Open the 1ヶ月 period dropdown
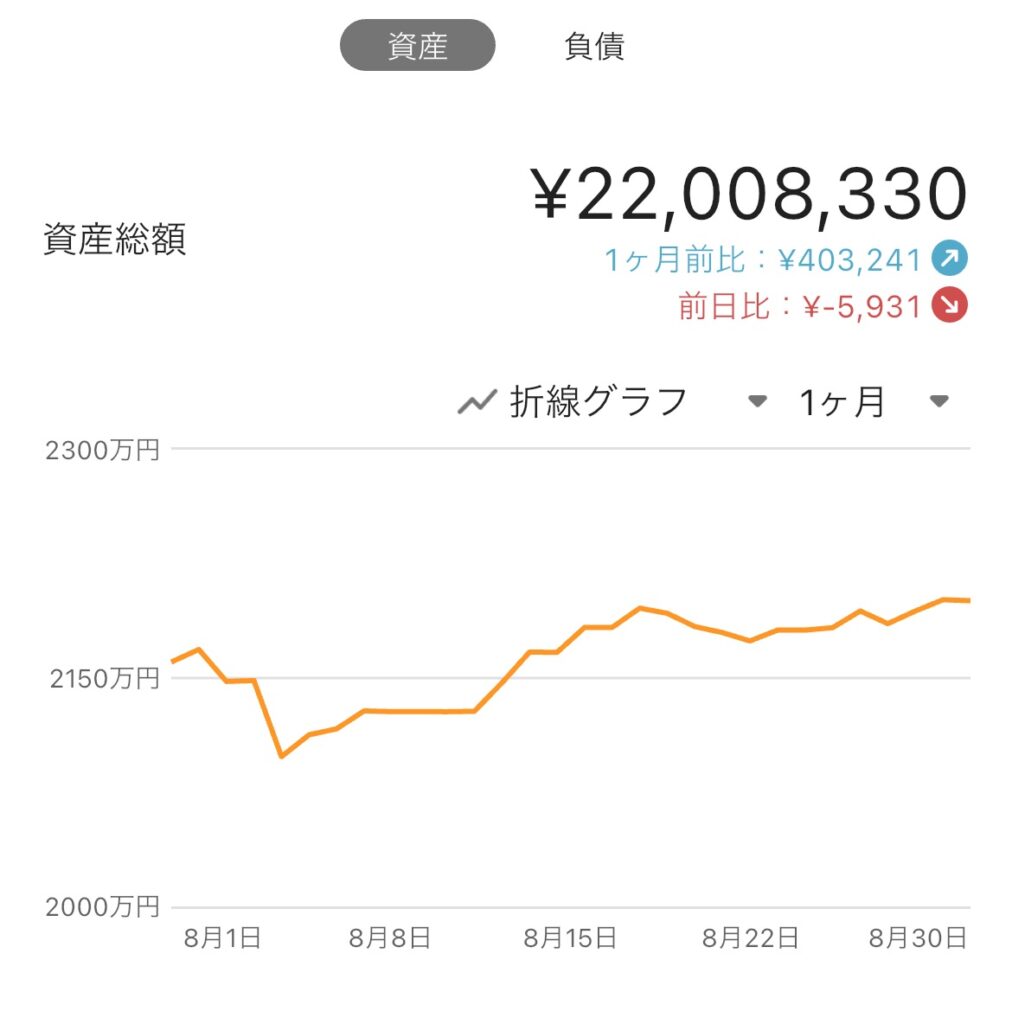The image size is (1012, 1024). click(841, 402)
